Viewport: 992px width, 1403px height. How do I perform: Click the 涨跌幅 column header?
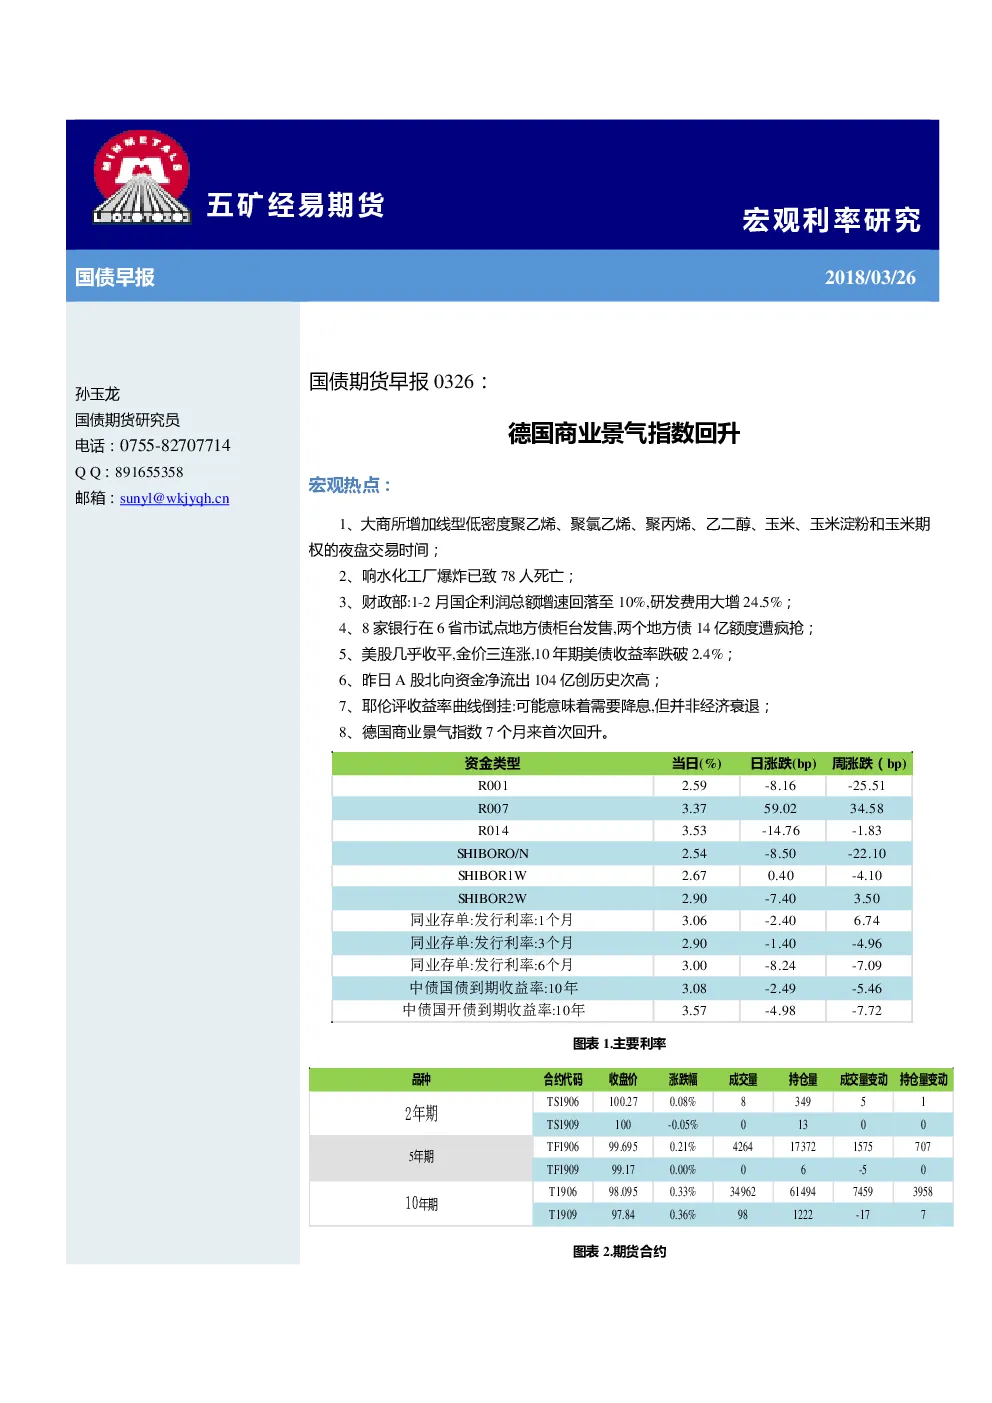pyautogui.click(x=683, y=1080)
